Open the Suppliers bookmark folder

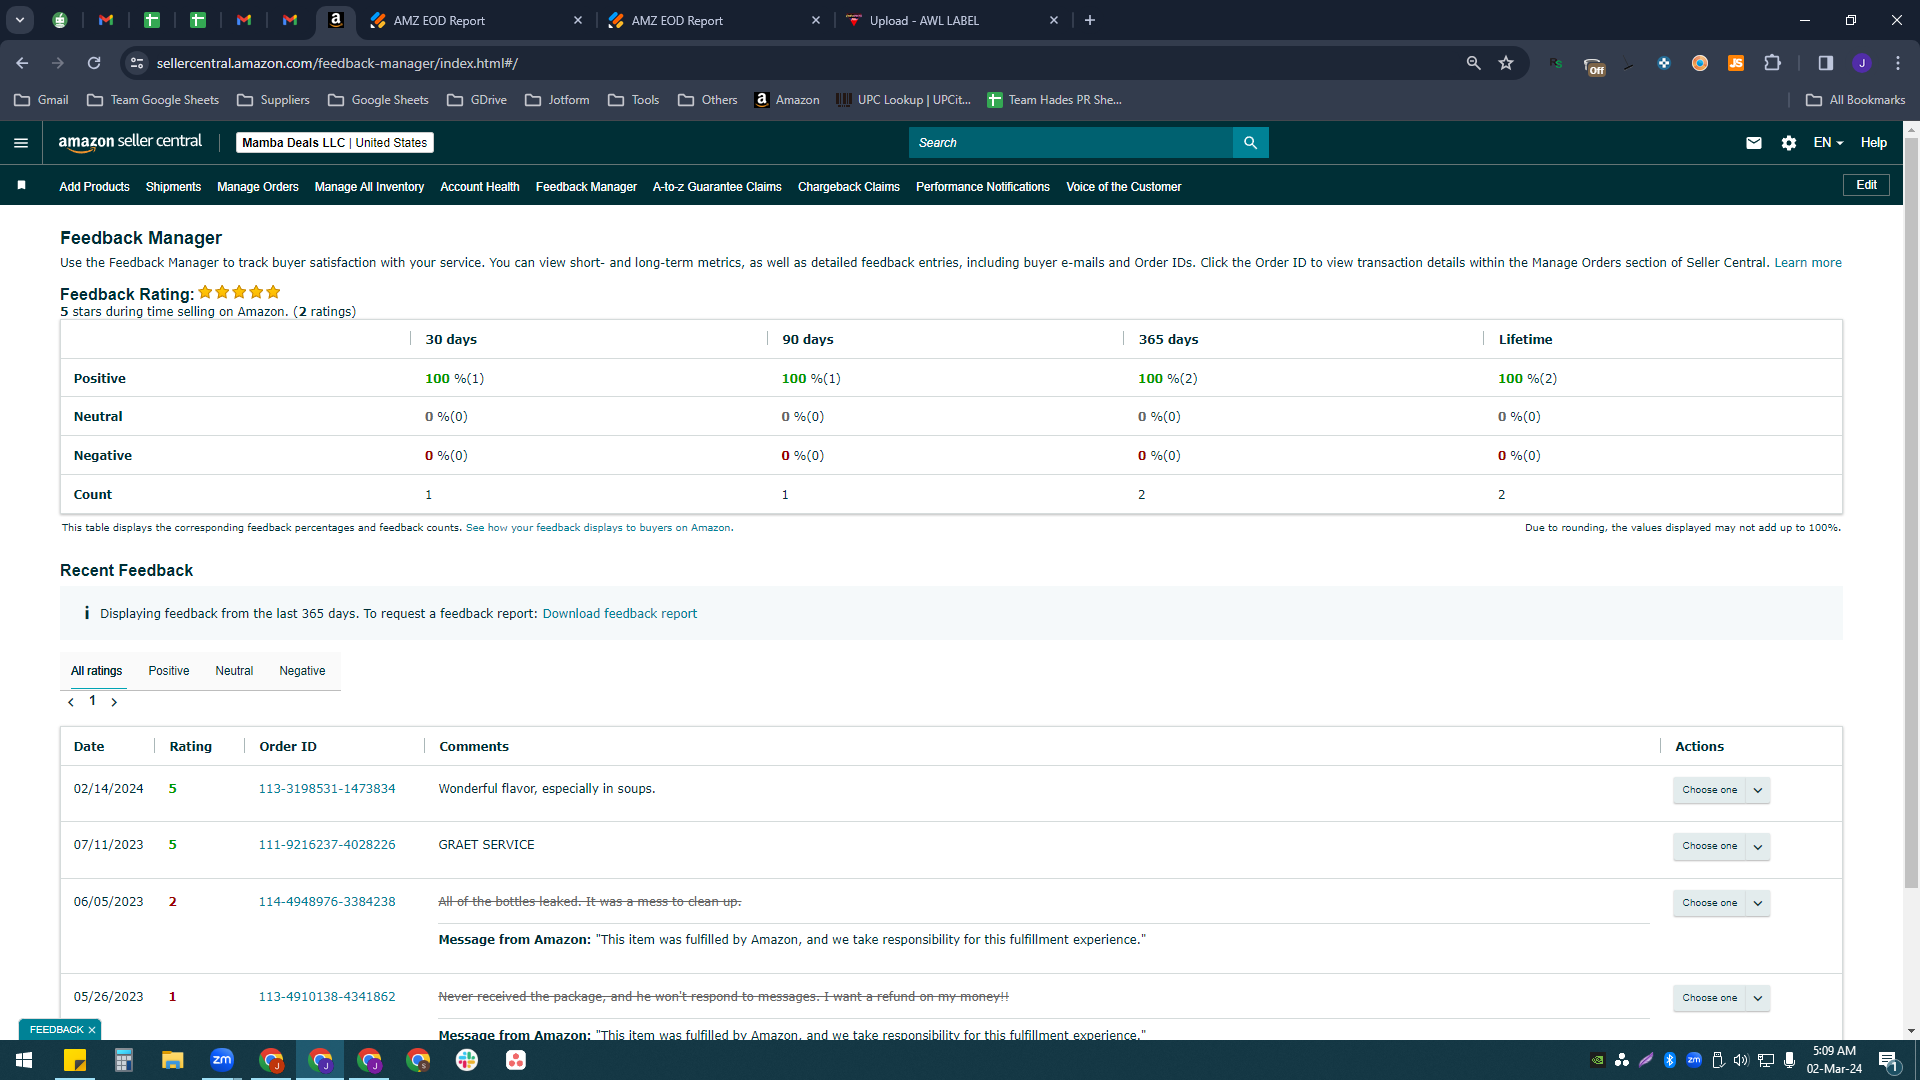pyautogui.click(x=273, y=100)
